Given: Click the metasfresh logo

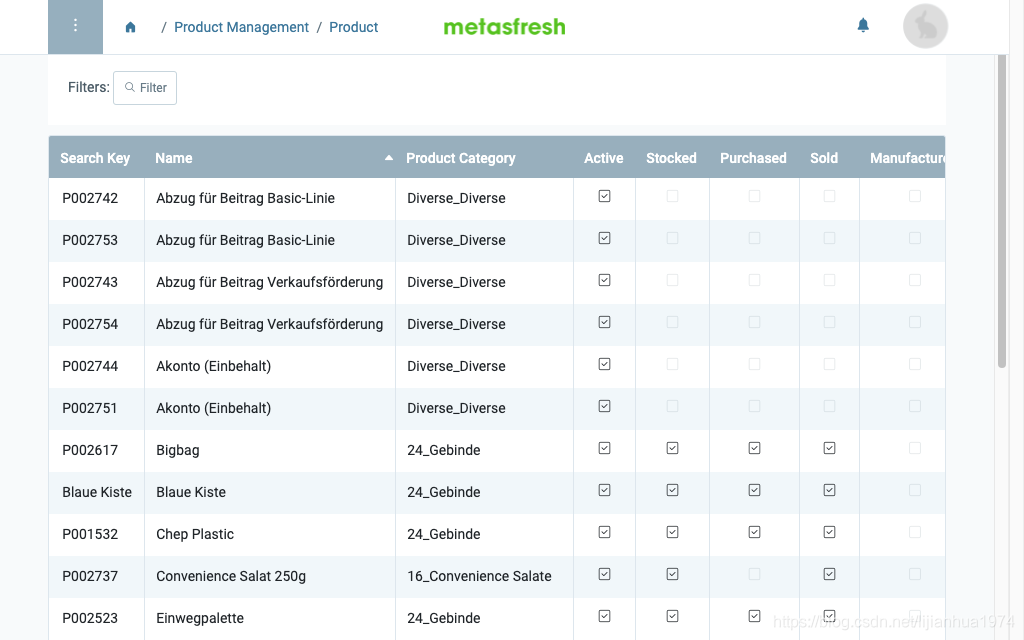Looking at the screenshot, I should (x=504, y=27).
